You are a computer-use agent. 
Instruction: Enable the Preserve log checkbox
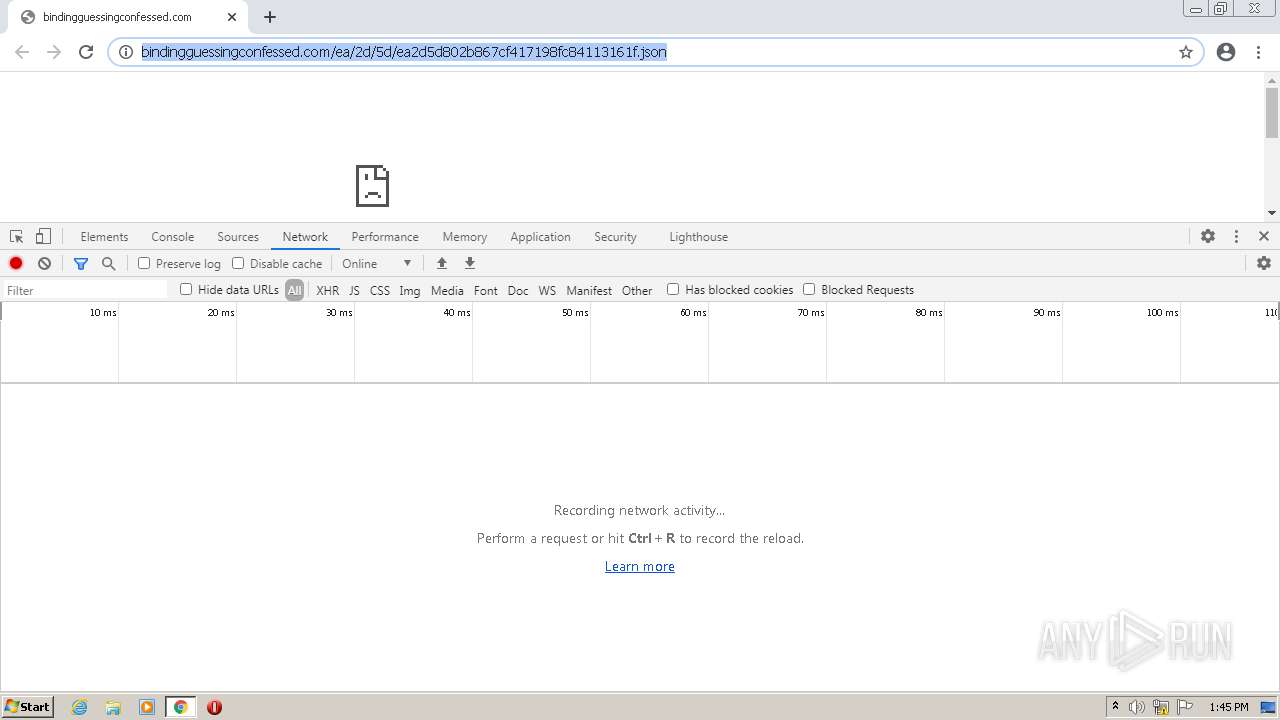pos(144,263)
